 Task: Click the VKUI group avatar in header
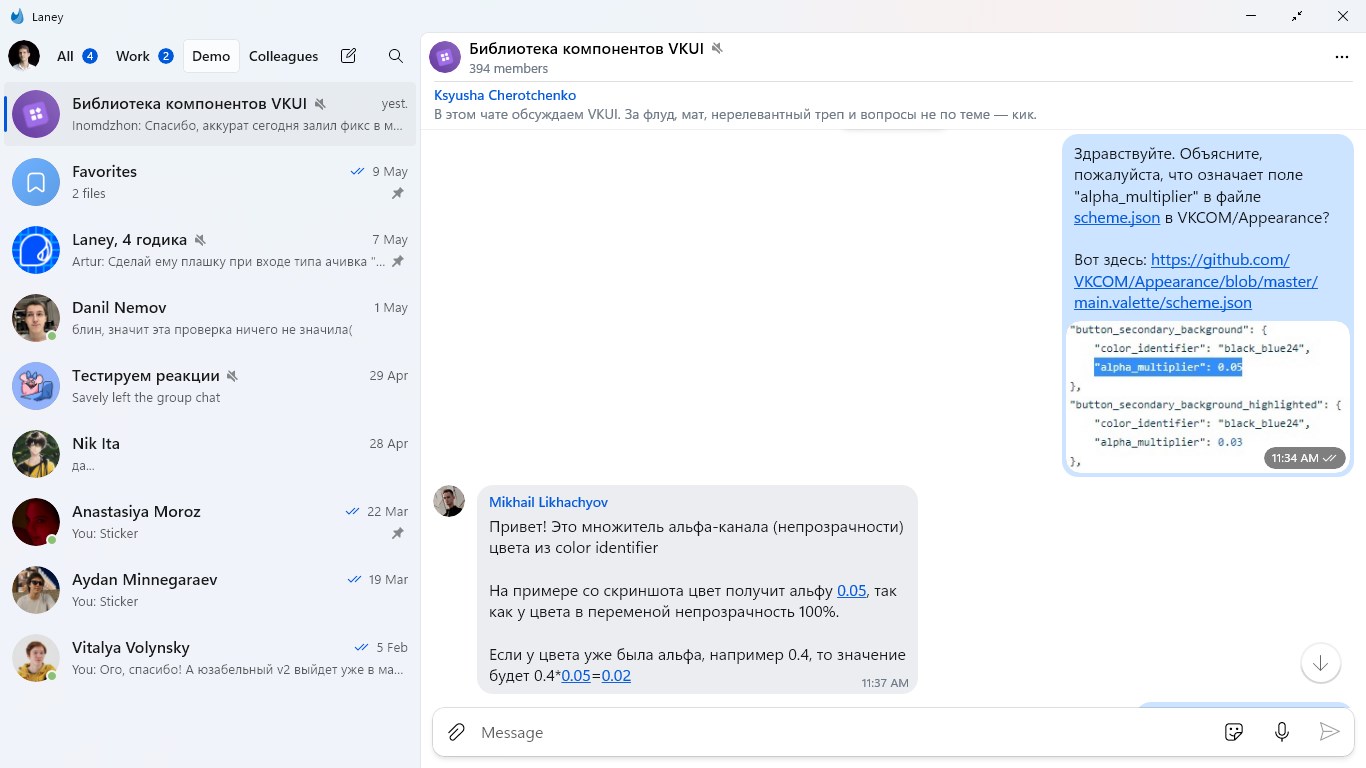tap(445, 57)
